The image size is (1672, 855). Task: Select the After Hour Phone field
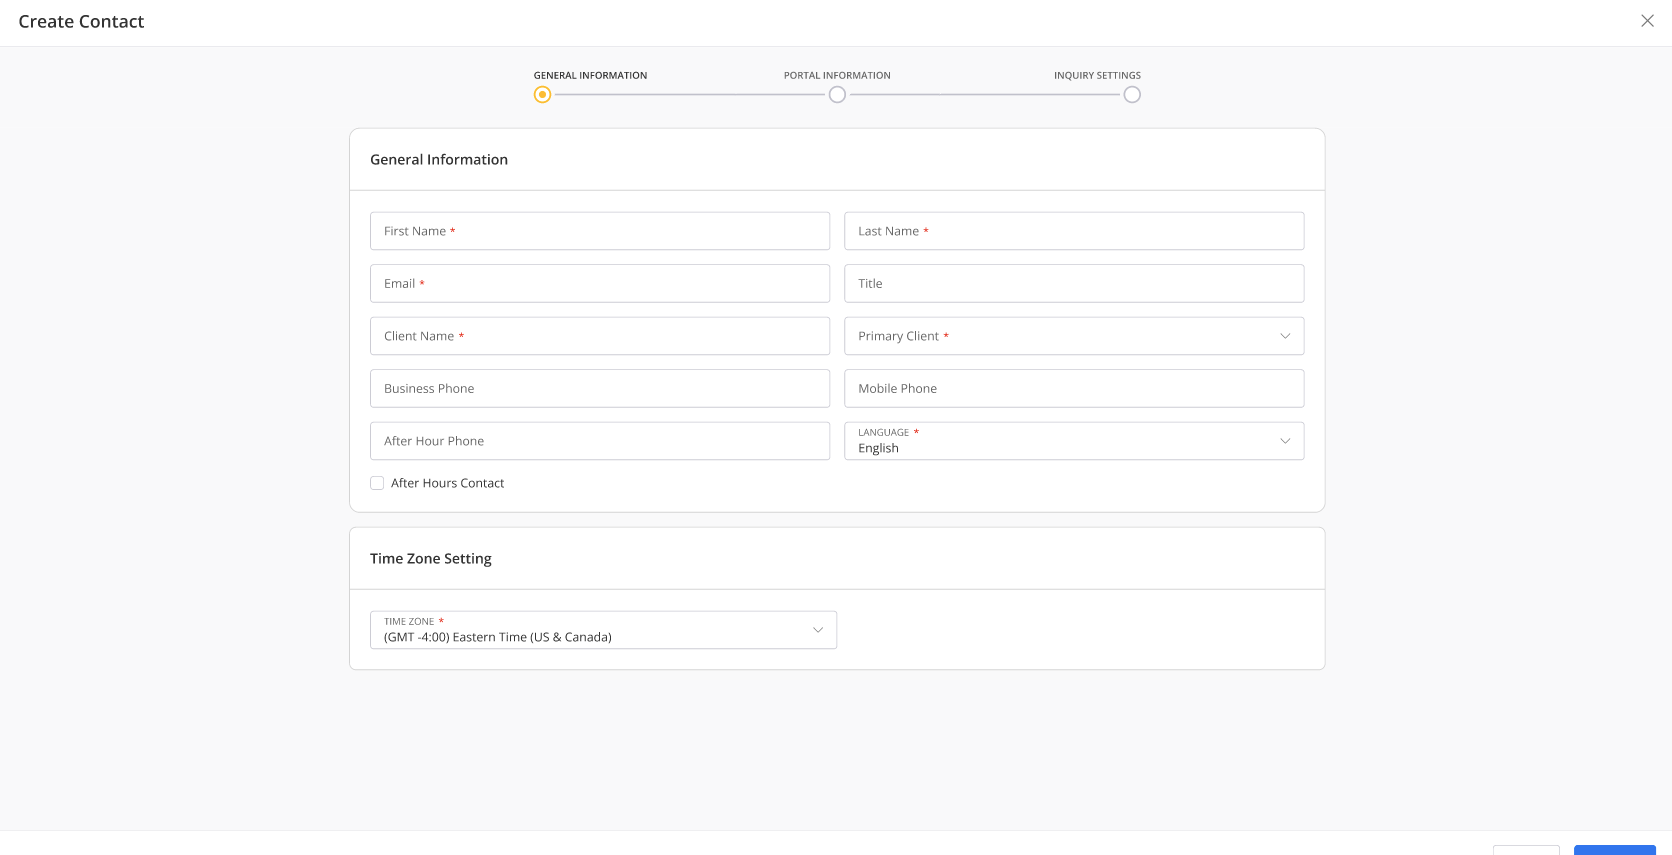point(600,441)
